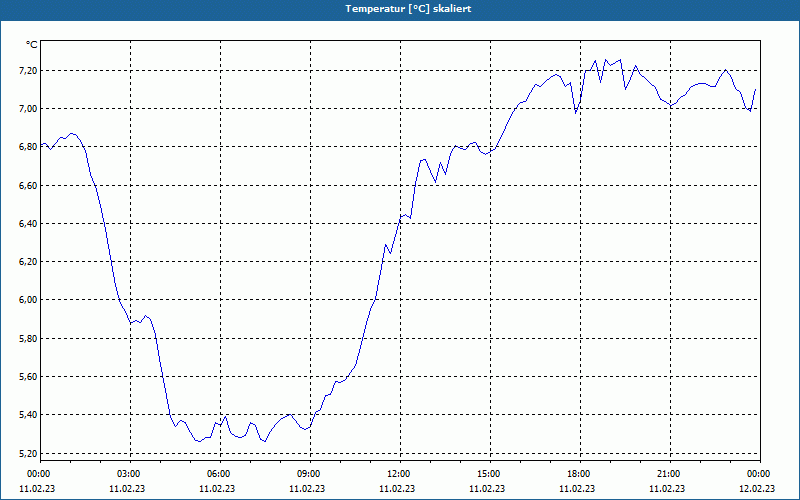Image resolution: width=800 pixels, height=500 pixels.
Task: Select the 7,20 y-axis label
Action: (28, 70)
